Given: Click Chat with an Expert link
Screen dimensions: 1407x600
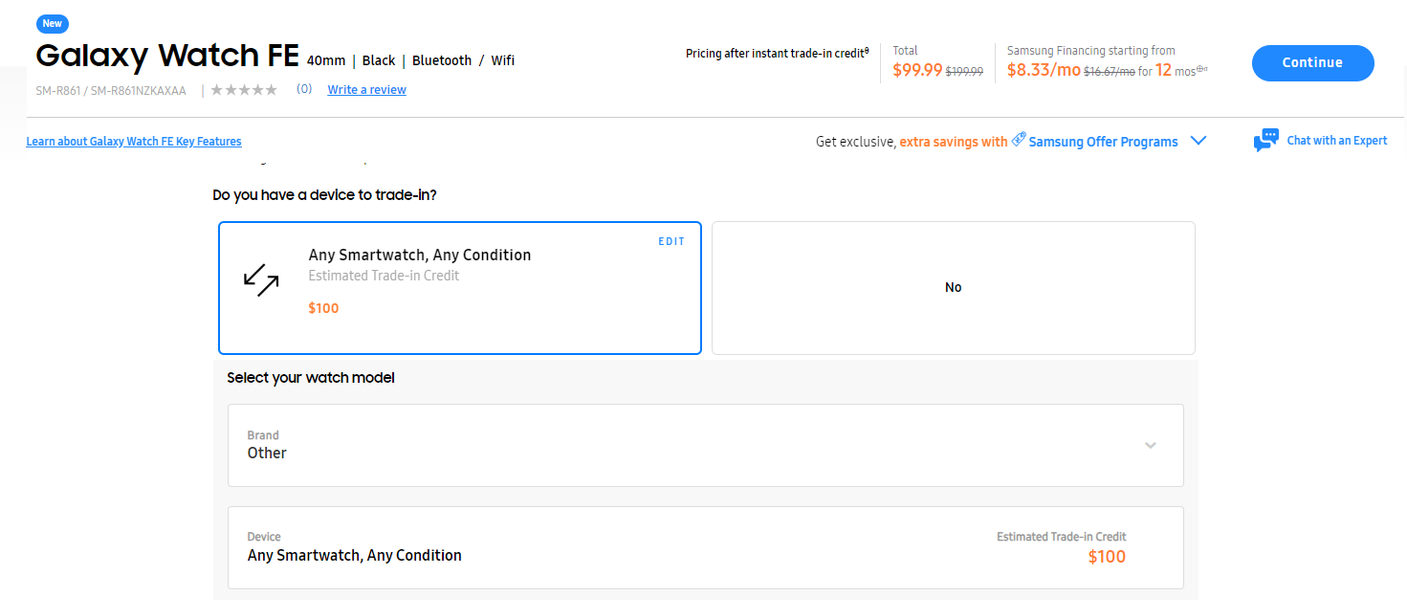Looking at the screenshot, I should pos(1336,141).
